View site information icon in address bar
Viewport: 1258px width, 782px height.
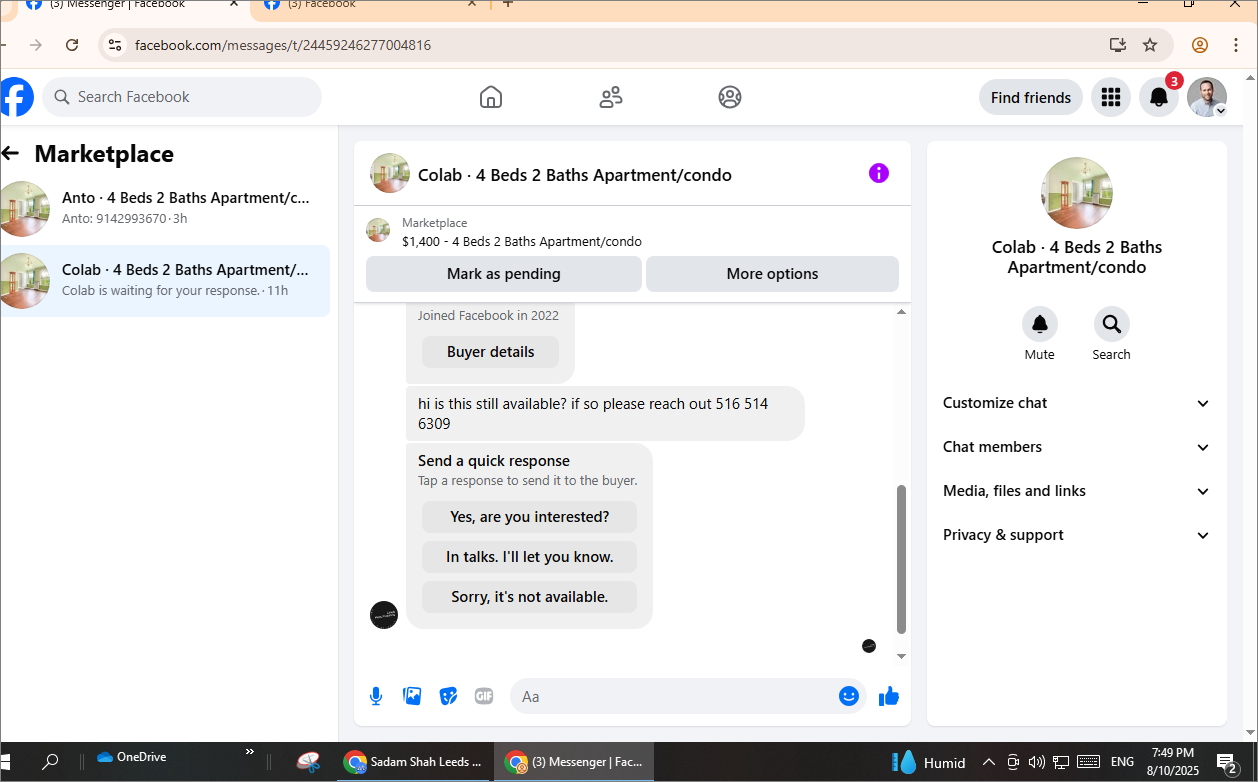click(115, 45)
